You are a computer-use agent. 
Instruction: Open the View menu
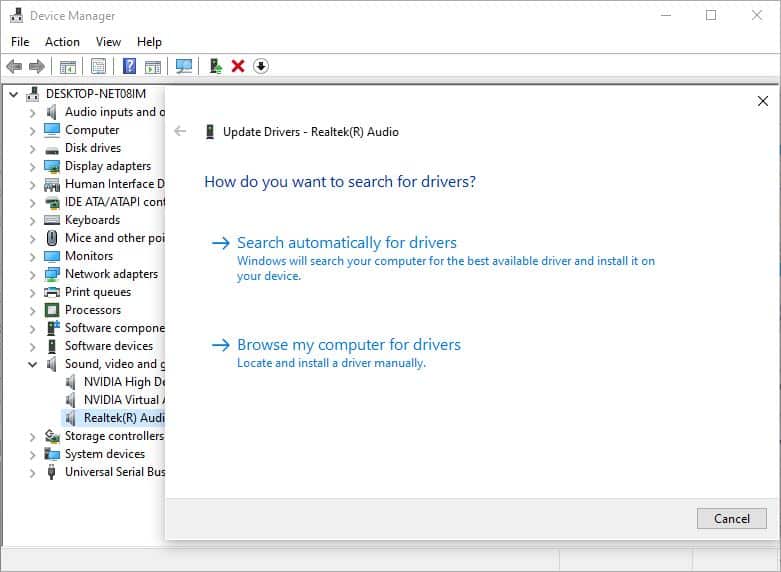click(x=108, y=42)
